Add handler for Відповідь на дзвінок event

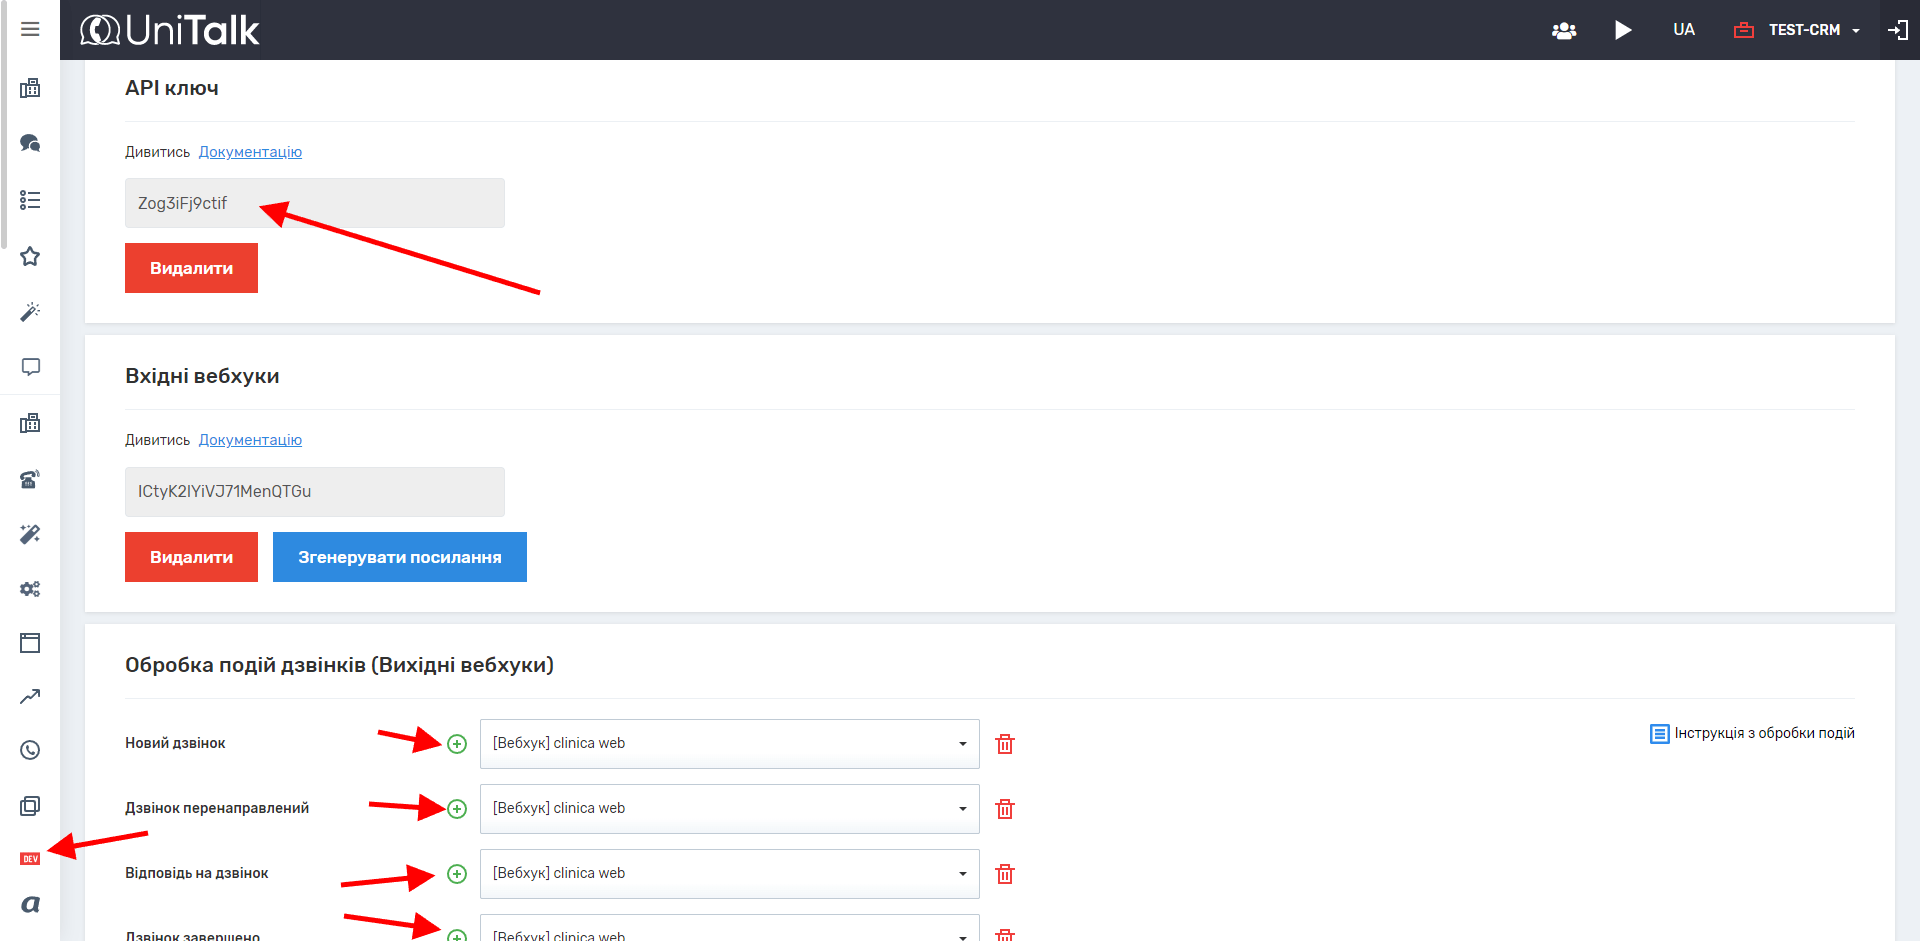point(457,874)
